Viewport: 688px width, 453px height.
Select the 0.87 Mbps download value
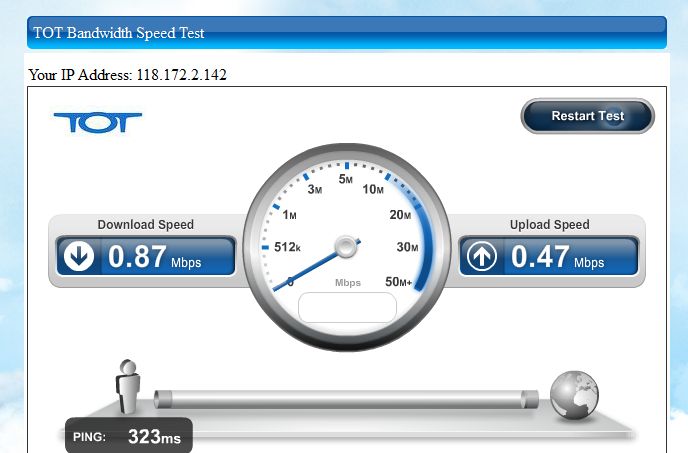154,257
